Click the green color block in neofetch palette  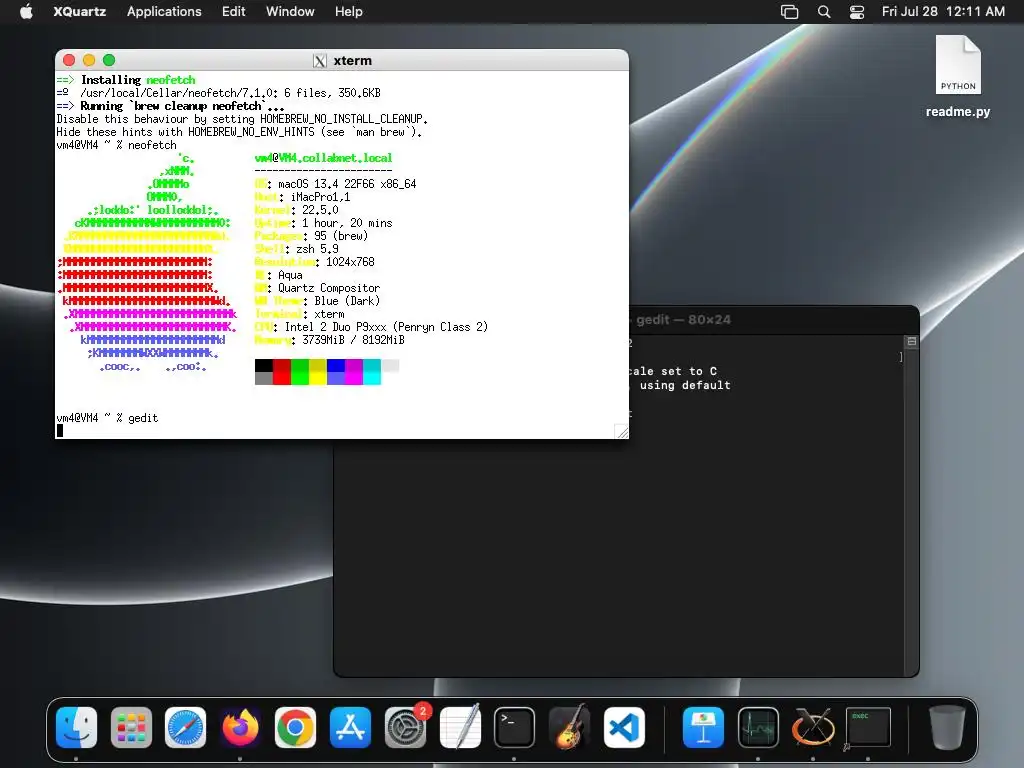300,372
